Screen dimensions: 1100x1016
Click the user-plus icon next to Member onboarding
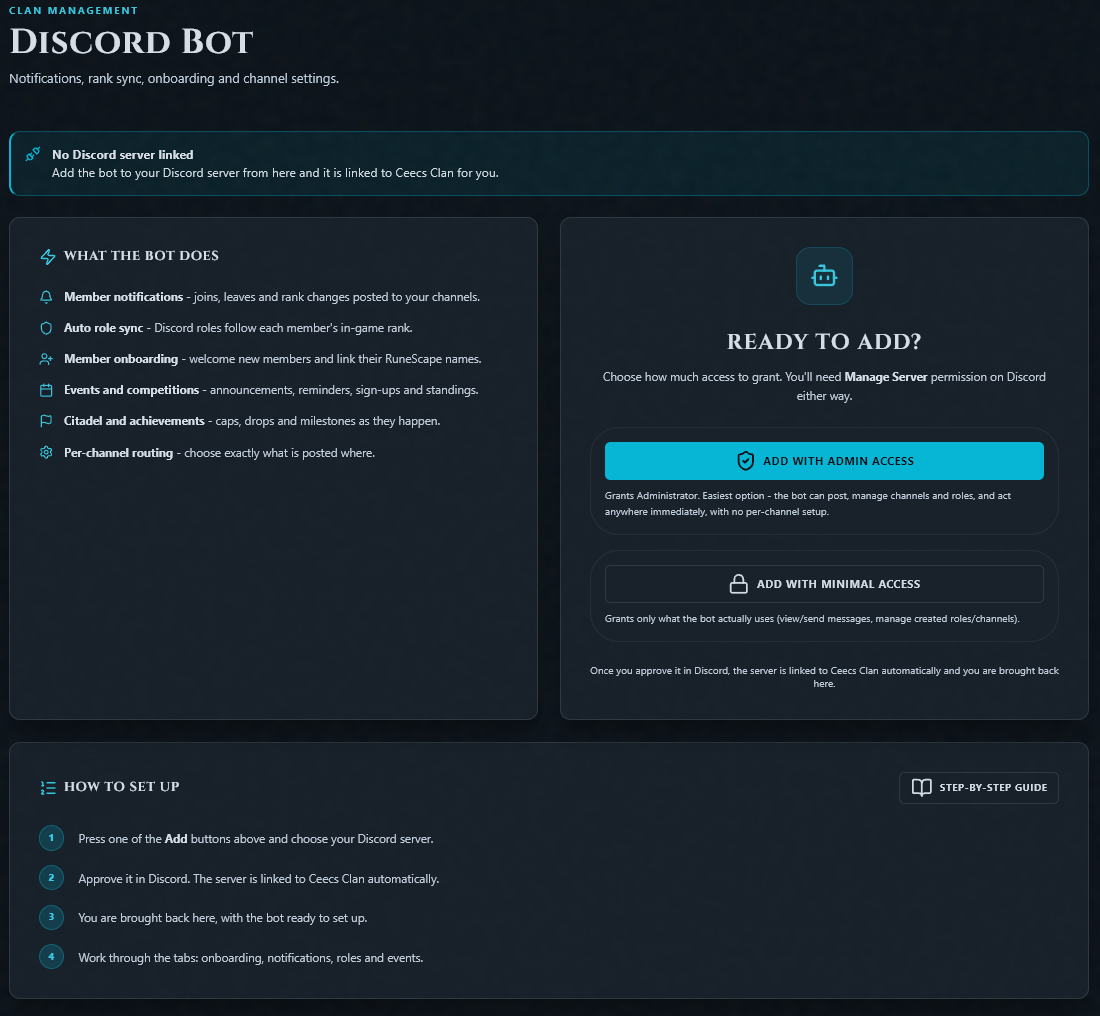point(46,359)
